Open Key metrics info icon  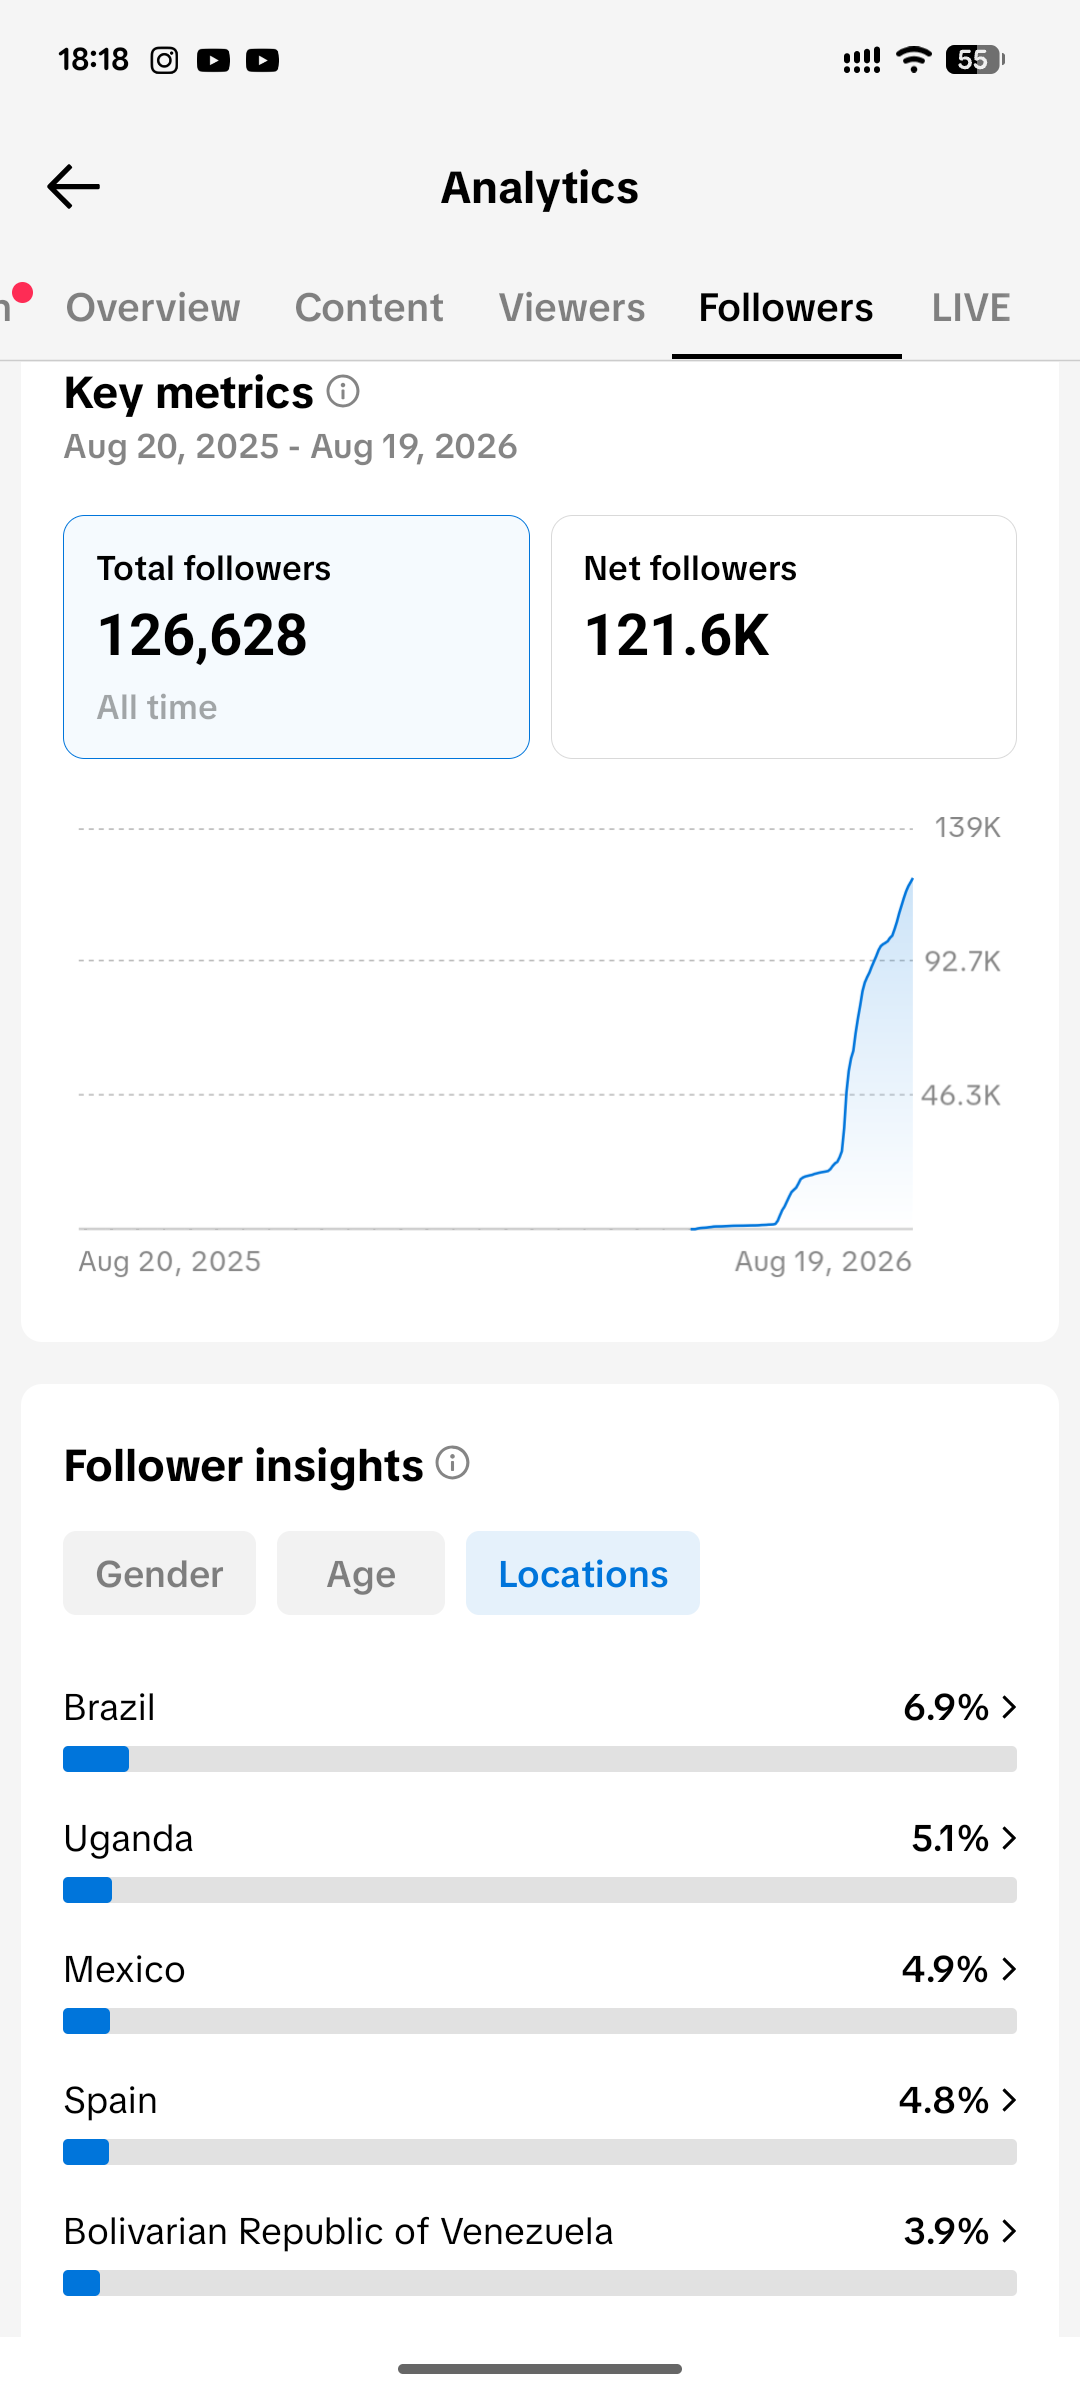click(343, 391)
